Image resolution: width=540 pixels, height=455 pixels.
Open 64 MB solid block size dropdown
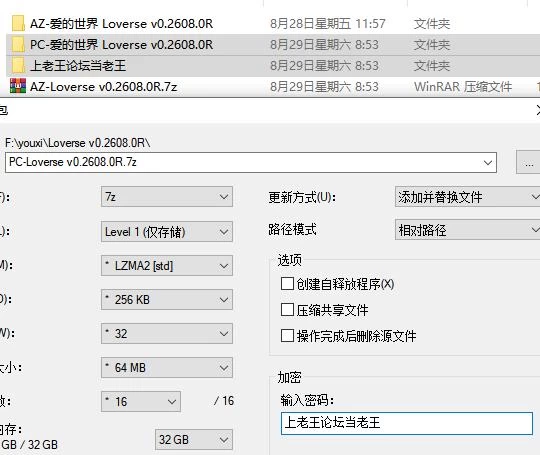click(167, 368)
